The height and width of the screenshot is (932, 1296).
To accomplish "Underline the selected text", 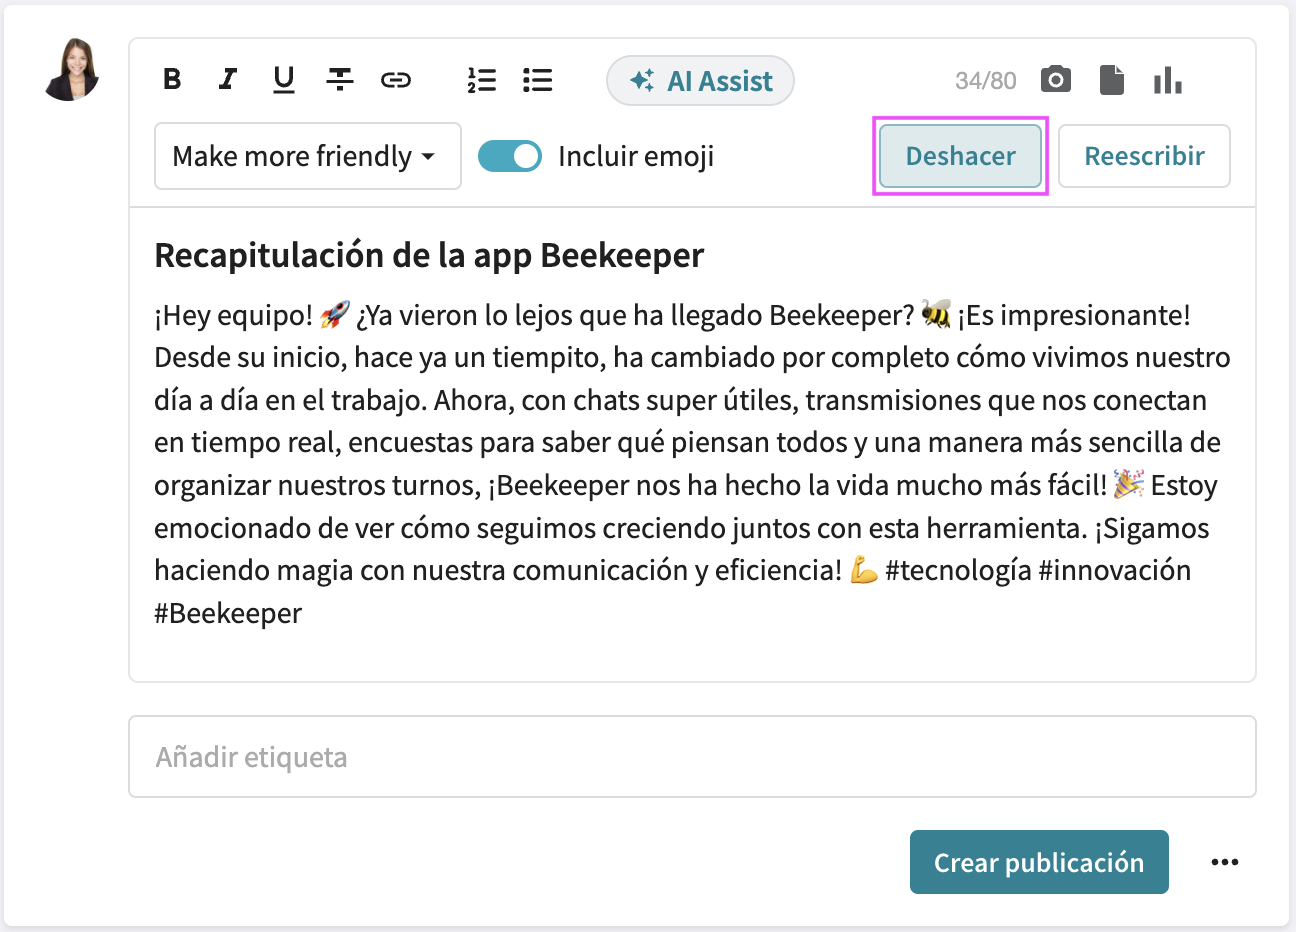I will [283, 80].
